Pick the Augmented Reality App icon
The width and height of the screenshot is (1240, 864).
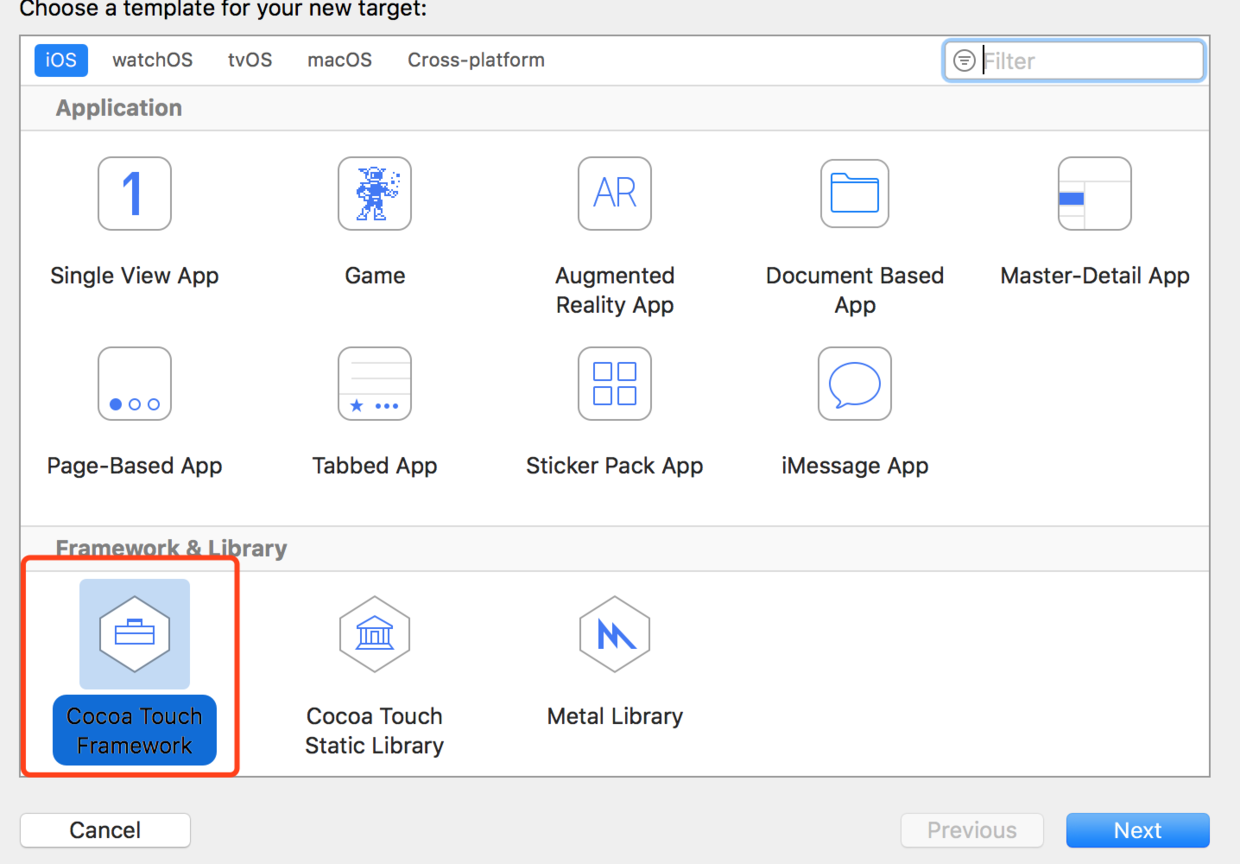[615, 194]
